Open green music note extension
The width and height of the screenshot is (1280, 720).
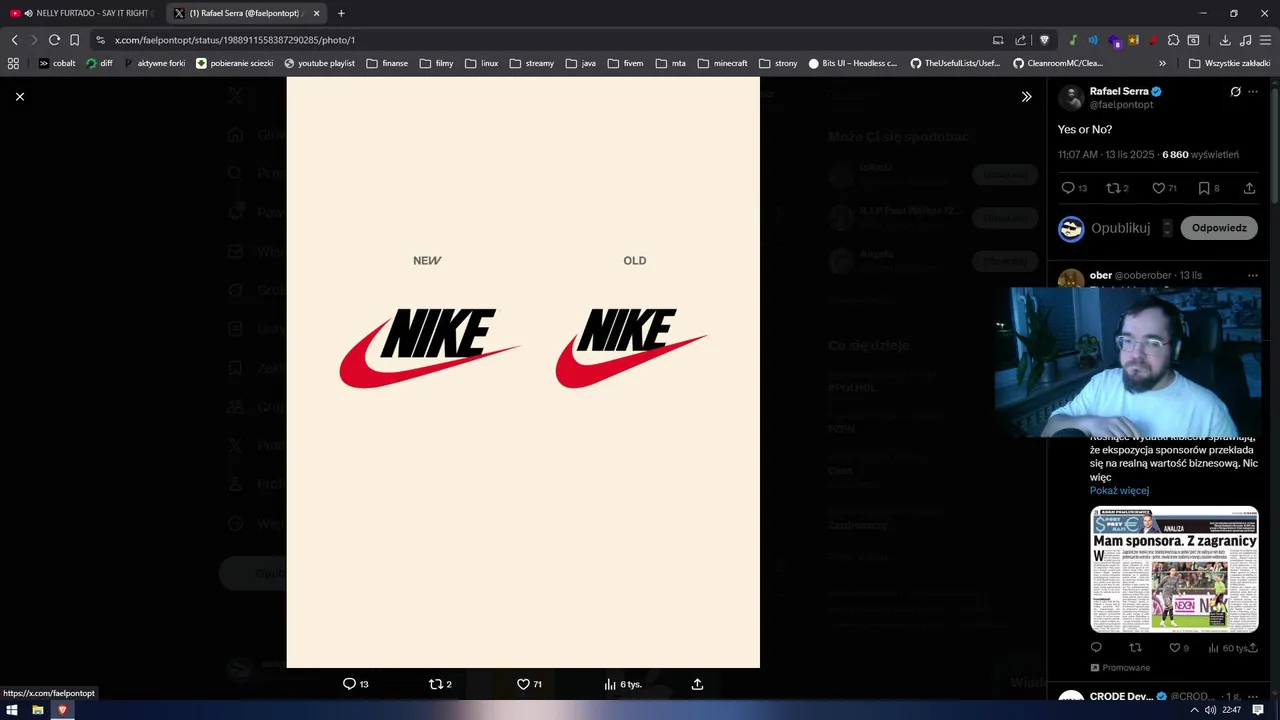[1073, 40]
